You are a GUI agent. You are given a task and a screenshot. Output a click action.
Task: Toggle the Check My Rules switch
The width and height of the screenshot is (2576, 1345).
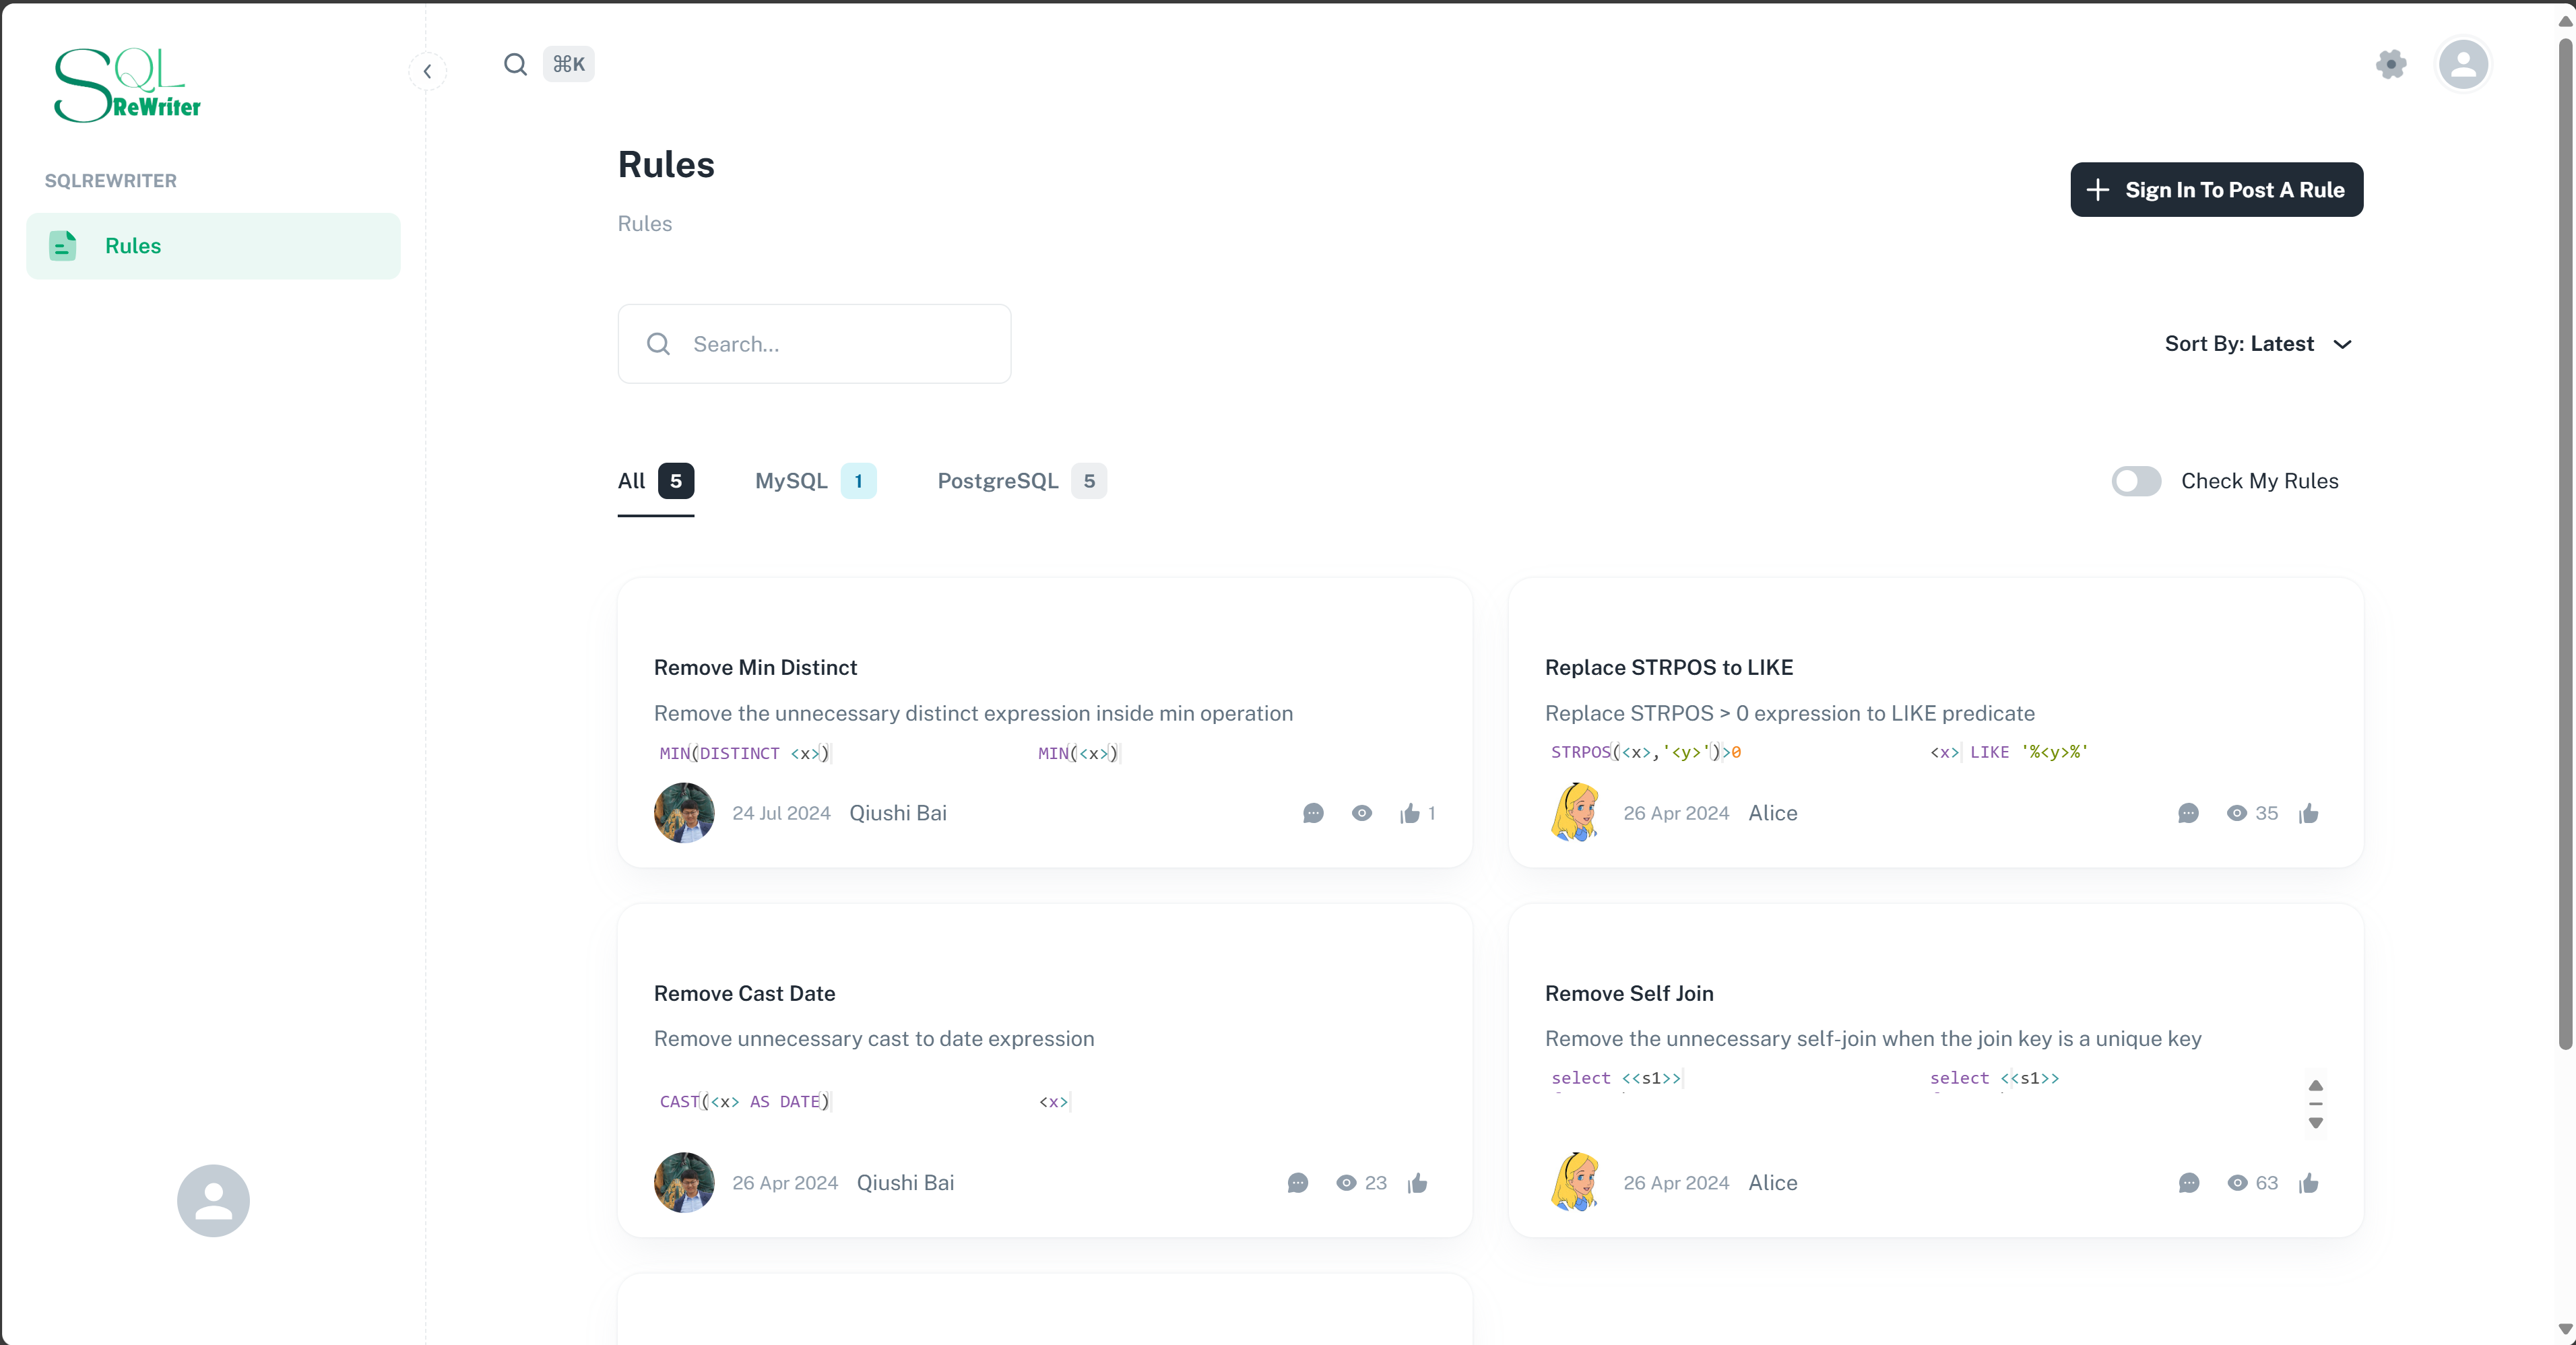(2136, 481)
